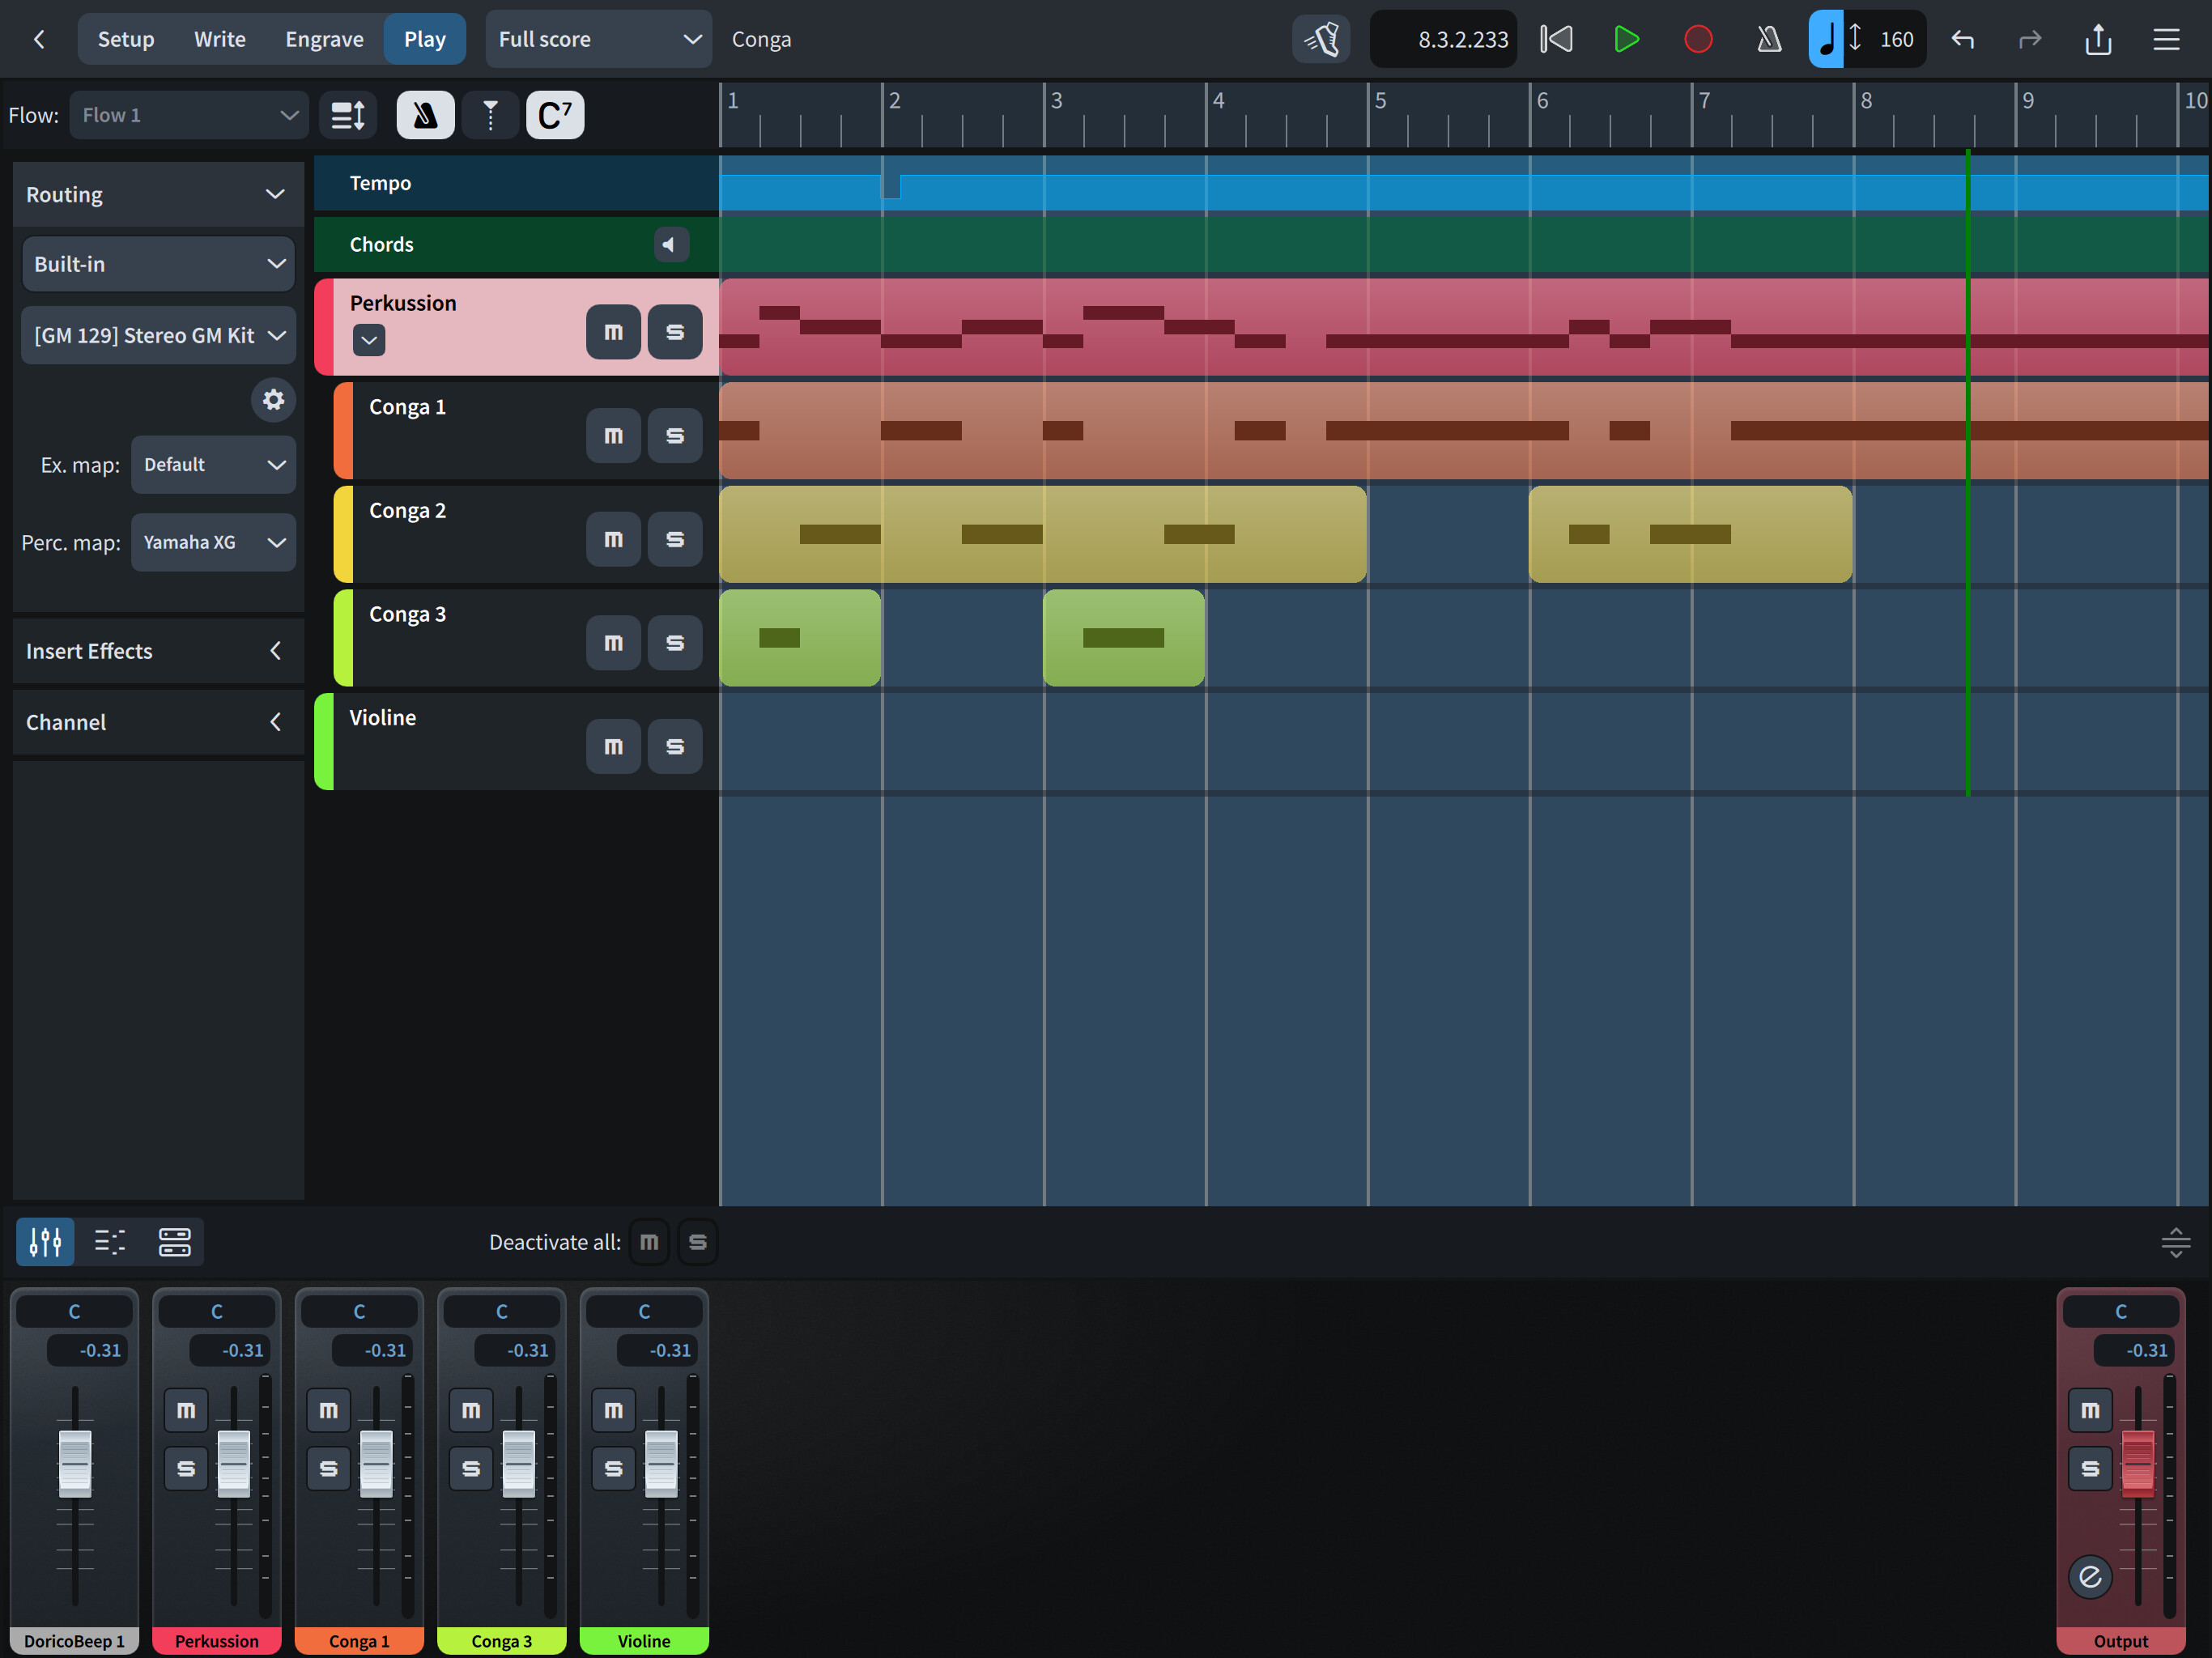2212x1658 pixels.
Task: Rewind to the beginning of flow
Action: coord(1556,39)
